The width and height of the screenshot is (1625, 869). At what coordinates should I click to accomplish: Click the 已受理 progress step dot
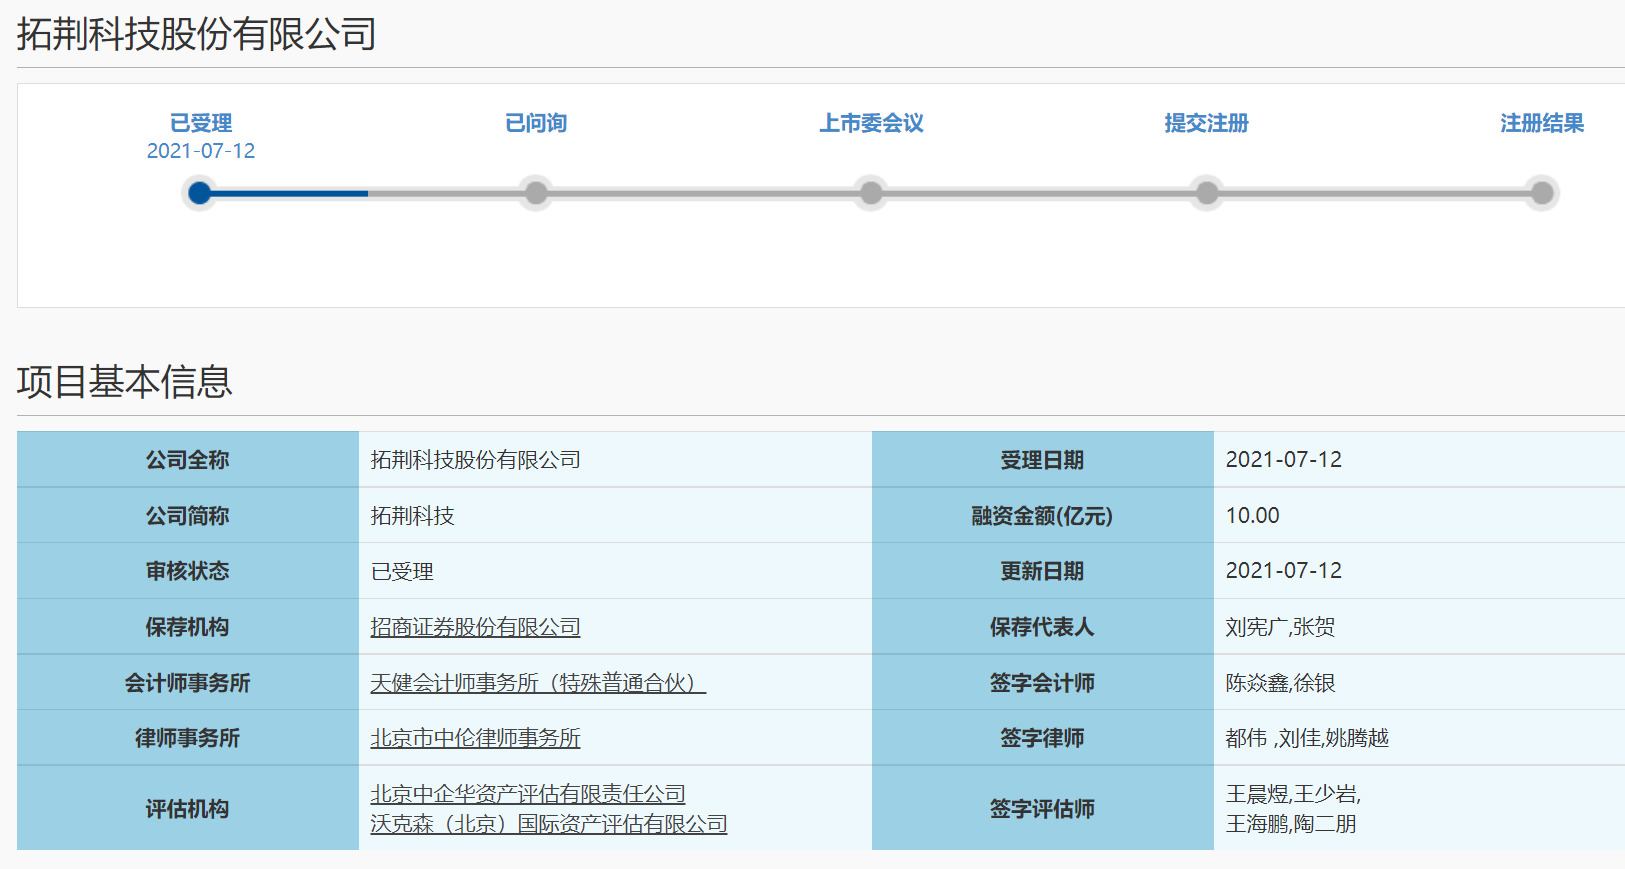(200, 193)
